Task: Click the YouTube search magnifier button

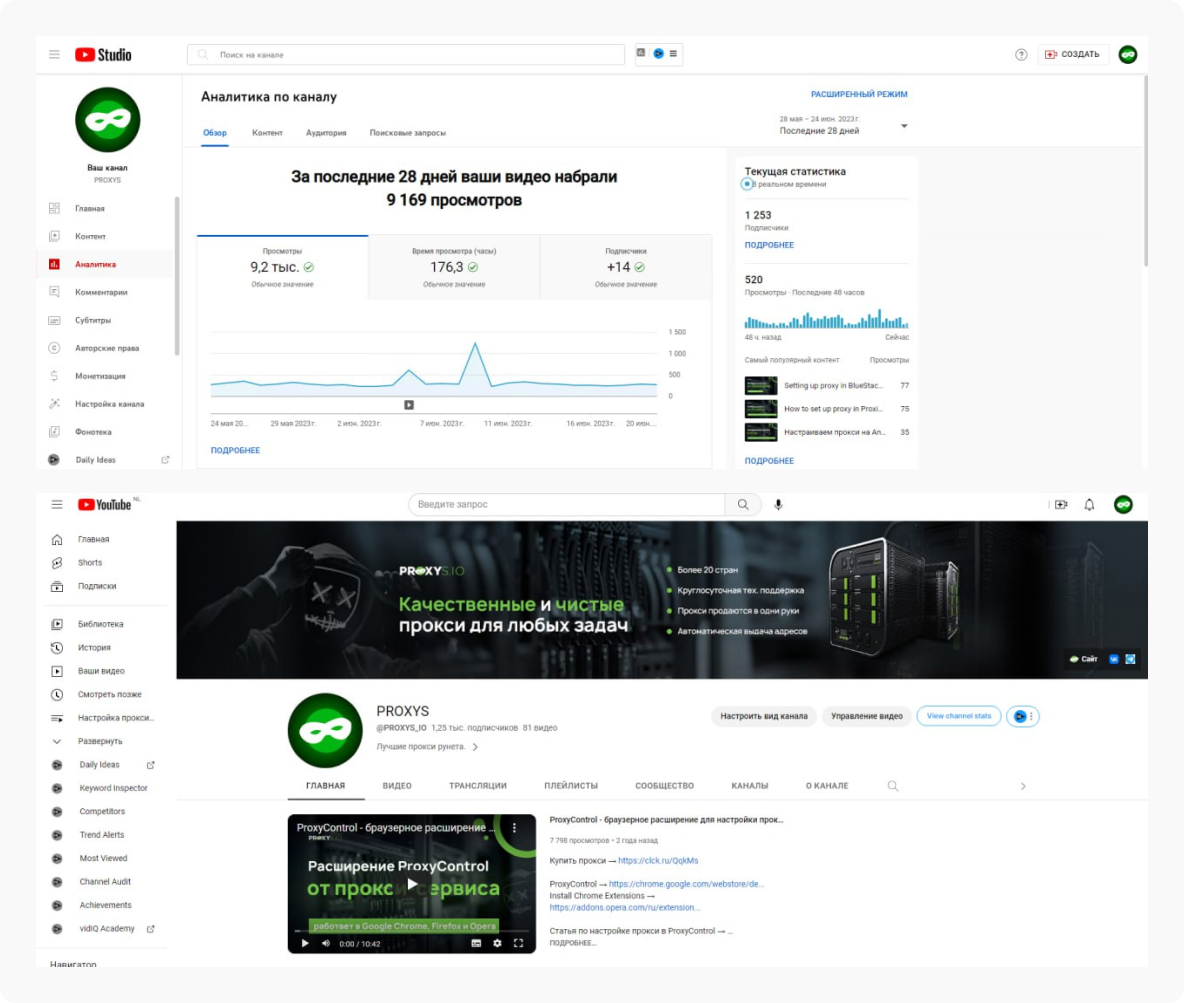Action: (743, 505)
